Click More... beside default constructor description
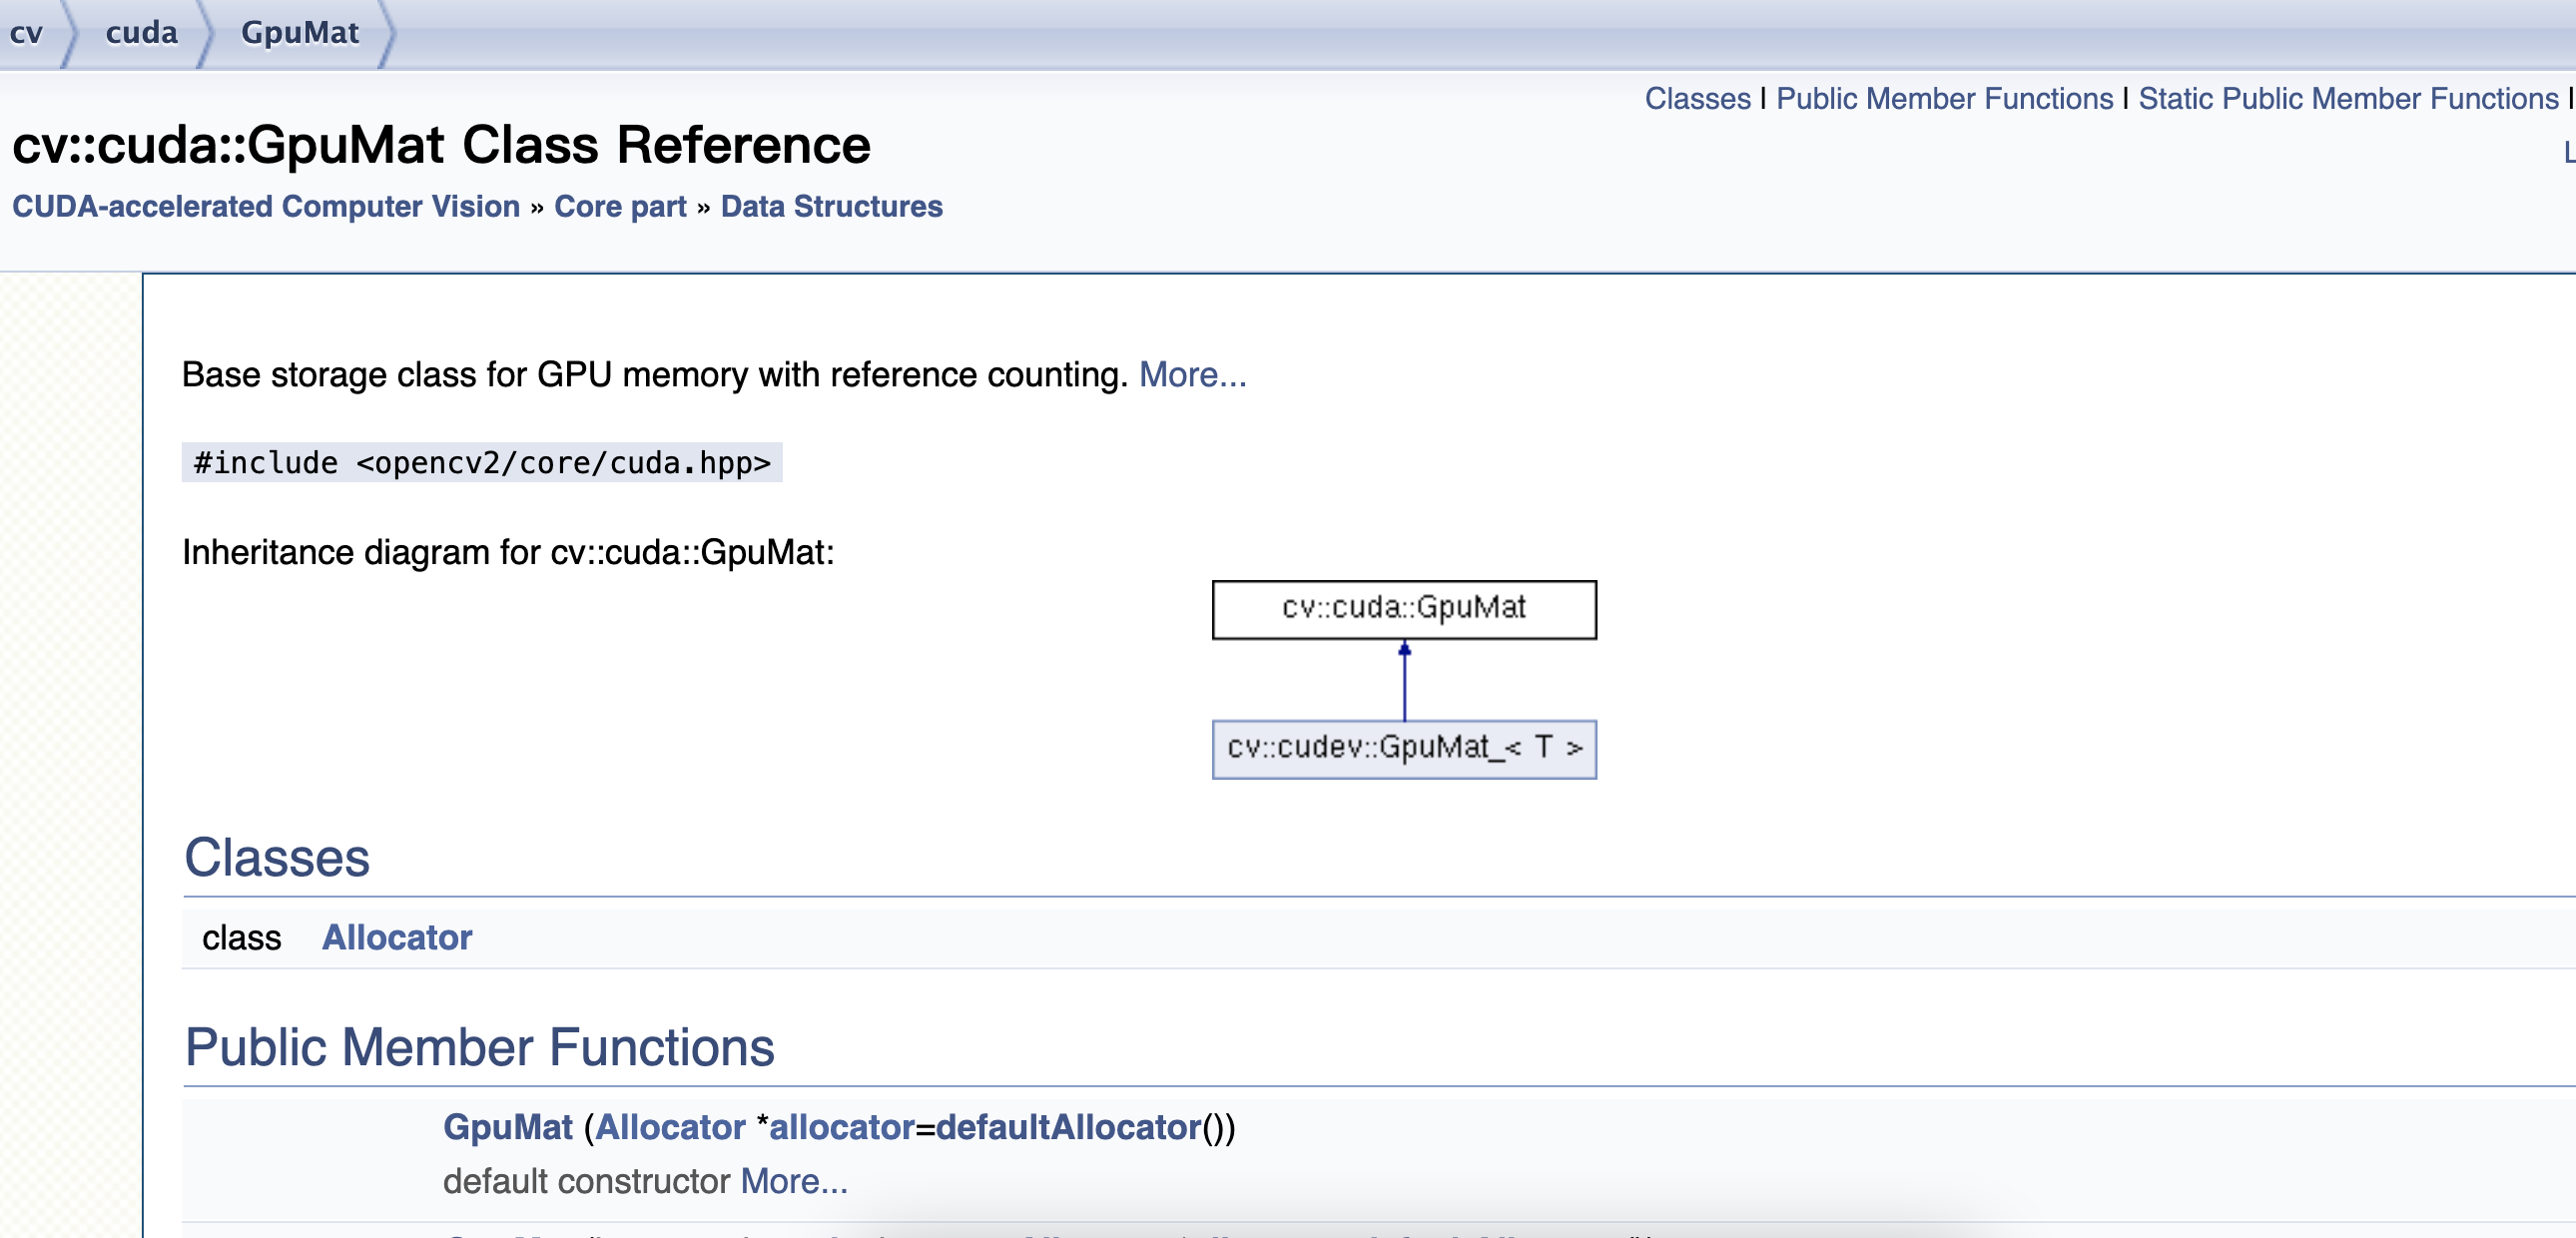Image resolution: width=2576 pixels, height=1238 pixels. coord(793,1181)
